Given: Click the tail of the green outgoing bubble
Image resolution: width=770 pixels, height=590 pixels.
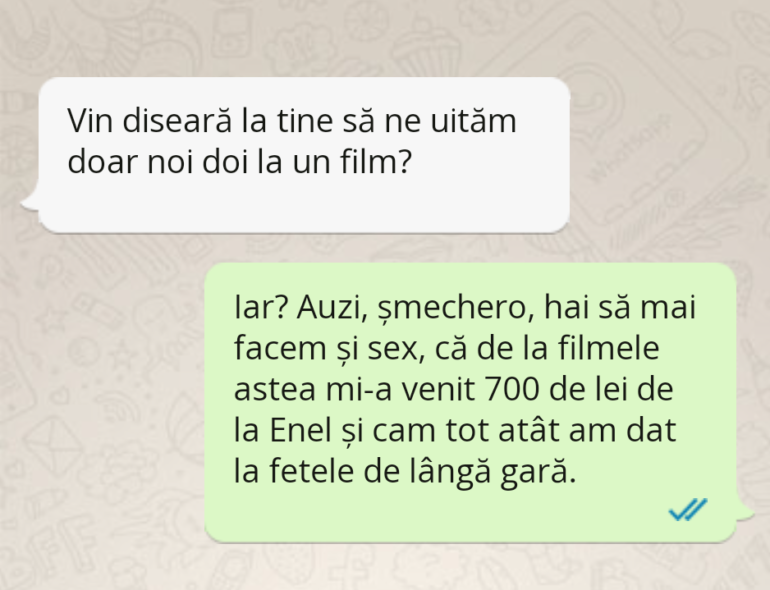Looking at the screenshot, I should point(744,511).
